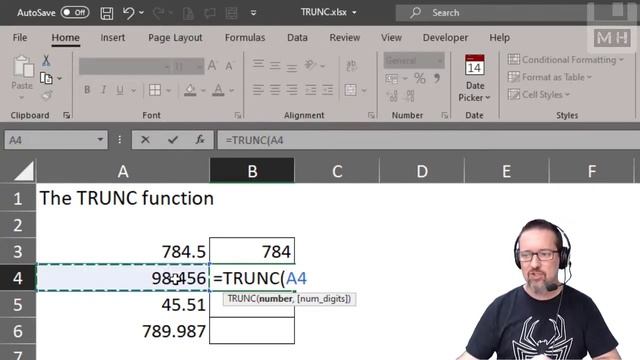Toggle Underline formatting
Image resolution: width=640 pixels, height=360 pixels.
(120, 90)
